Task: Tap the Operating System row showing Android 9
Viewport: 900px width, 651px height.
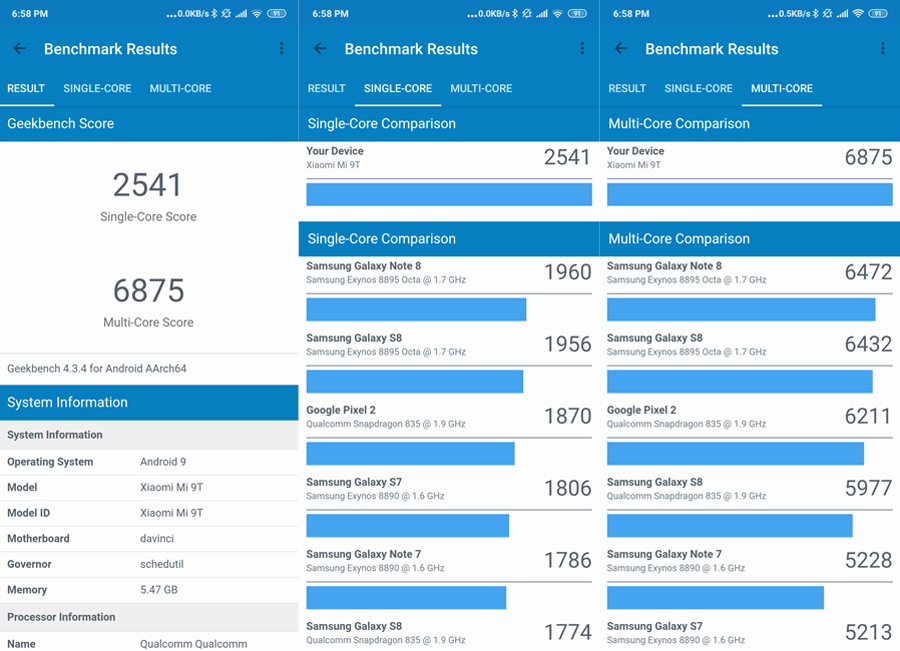Action: [149, 462]
